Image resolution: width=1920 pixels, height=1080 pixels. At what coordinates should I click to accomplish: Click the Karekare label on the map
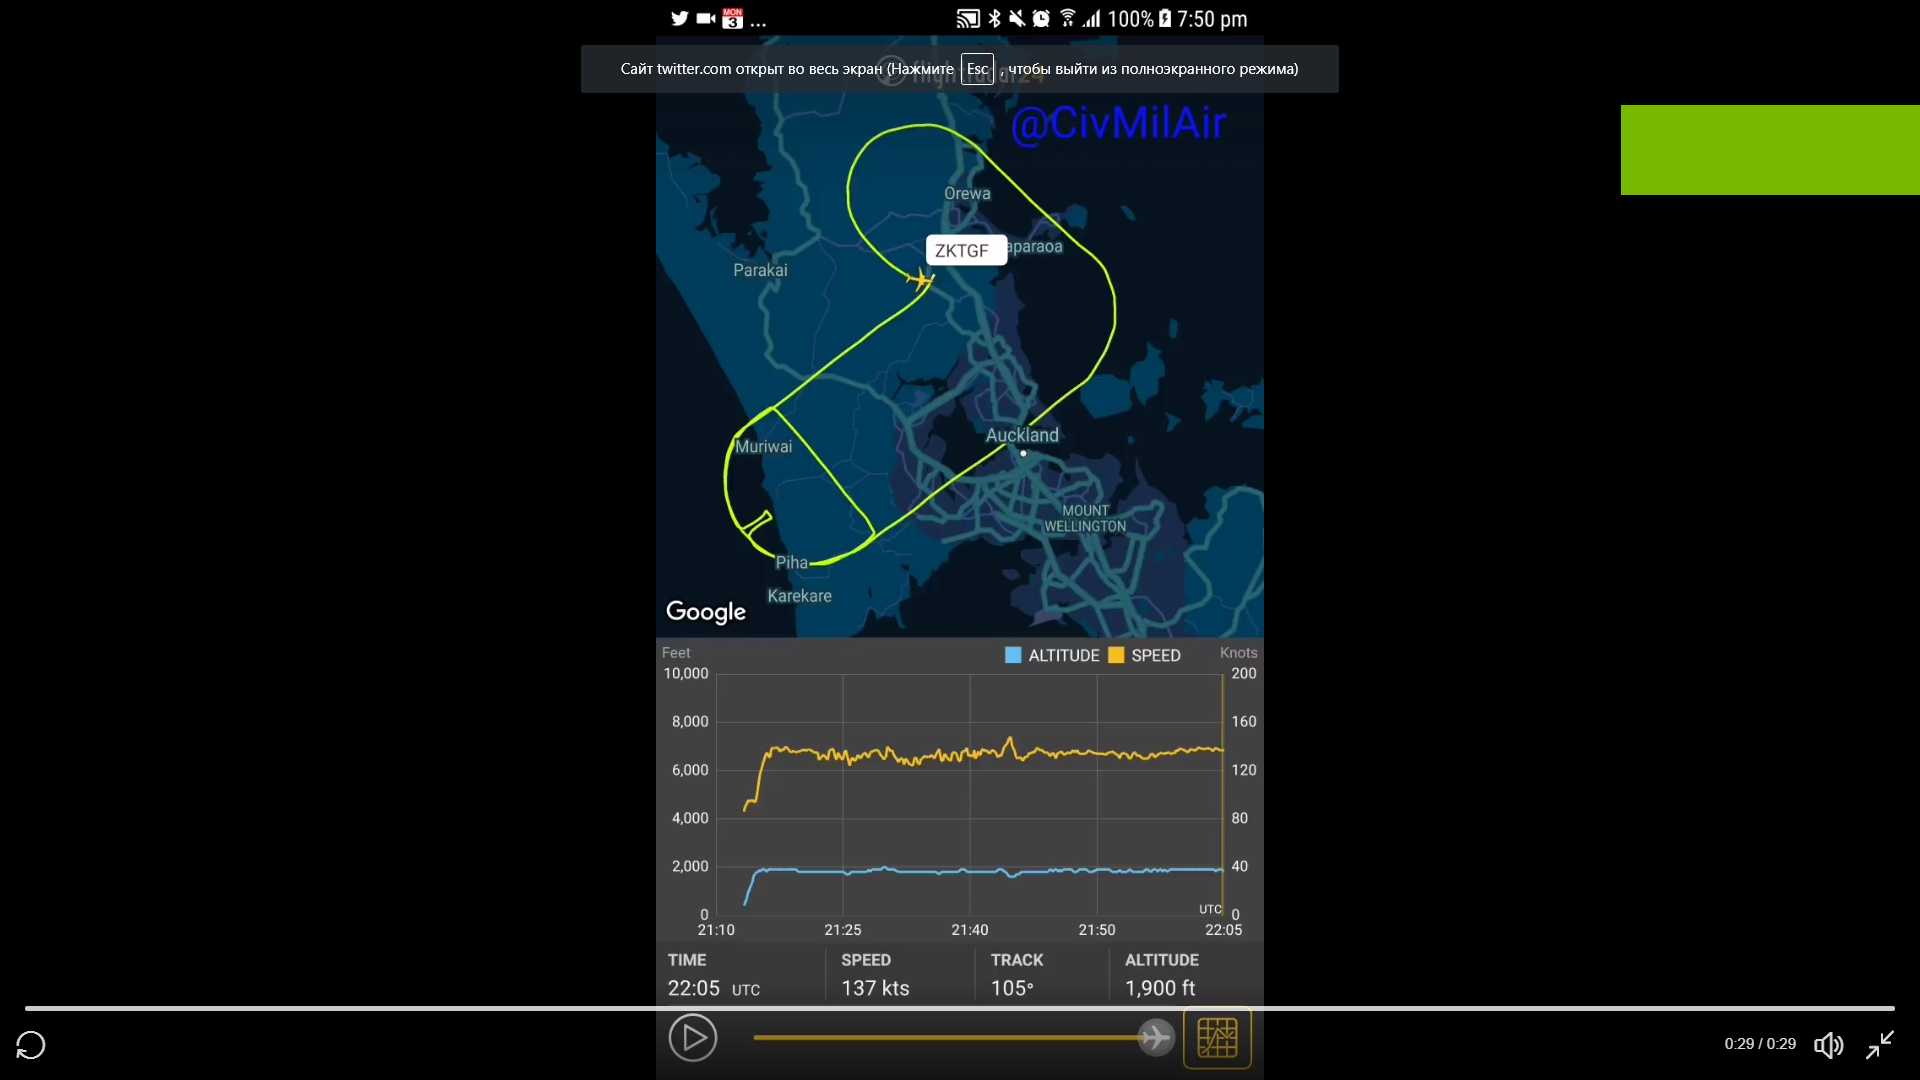pos(799,596)
